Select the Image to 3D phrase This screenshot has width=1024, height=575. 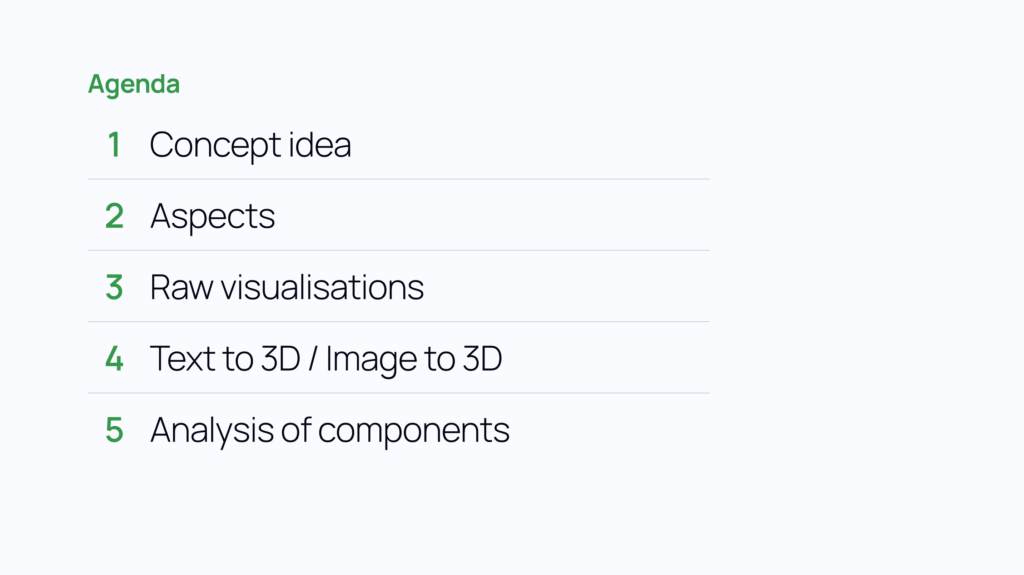414,360
